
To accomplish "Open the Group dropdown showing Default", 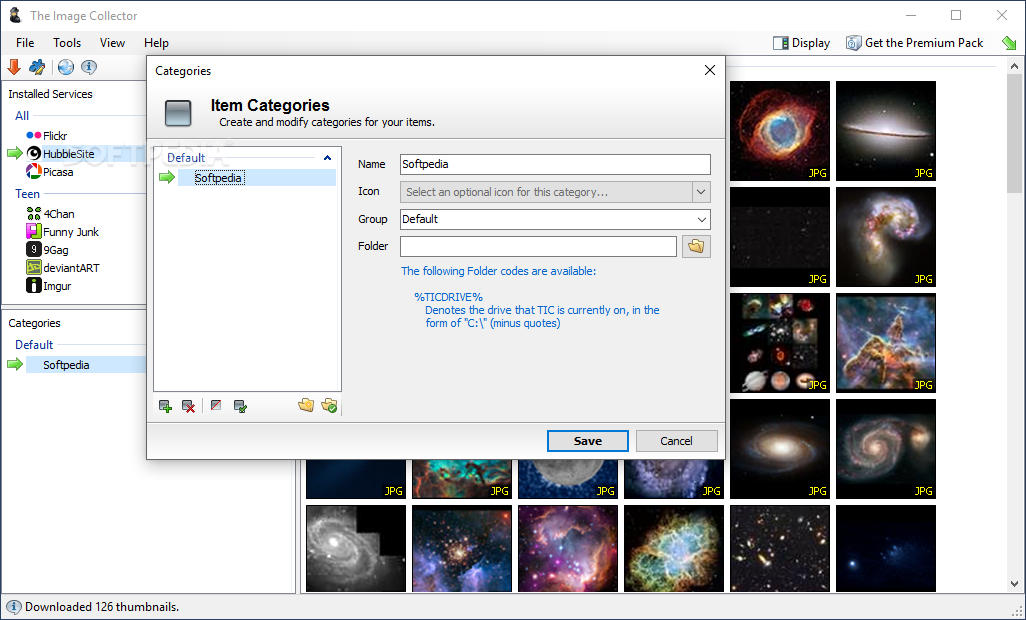I will [555, 219].
